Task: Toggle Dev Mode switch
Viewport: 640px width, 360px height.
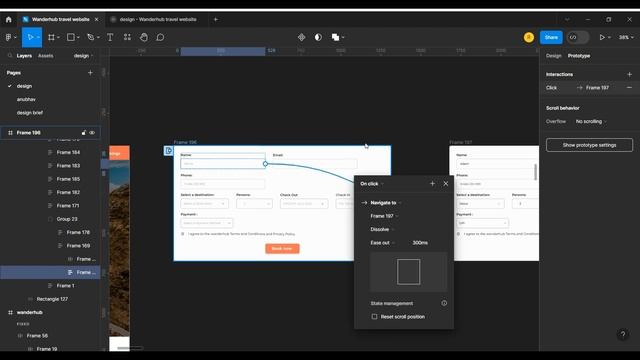Action: 578,37
